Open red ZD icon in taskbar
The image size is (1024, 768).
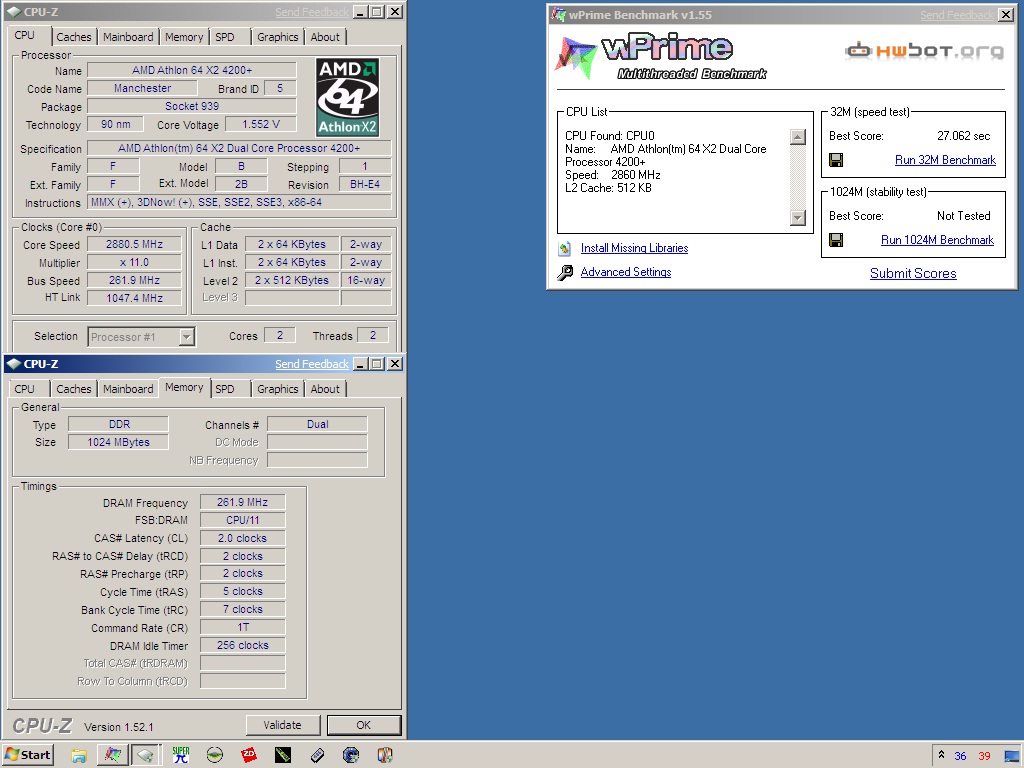coord(249,756)
